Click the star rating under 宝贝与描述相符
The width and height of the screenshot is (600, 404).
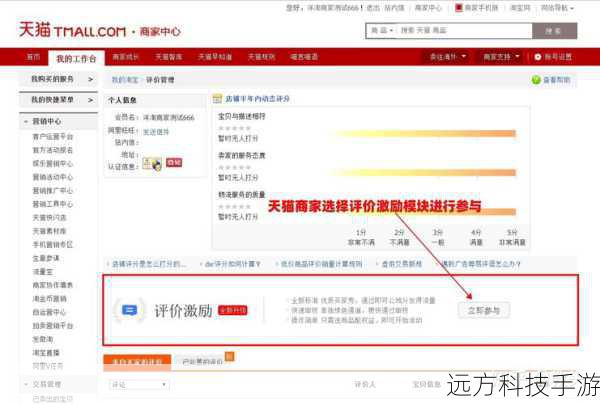(x=234, y=128)
